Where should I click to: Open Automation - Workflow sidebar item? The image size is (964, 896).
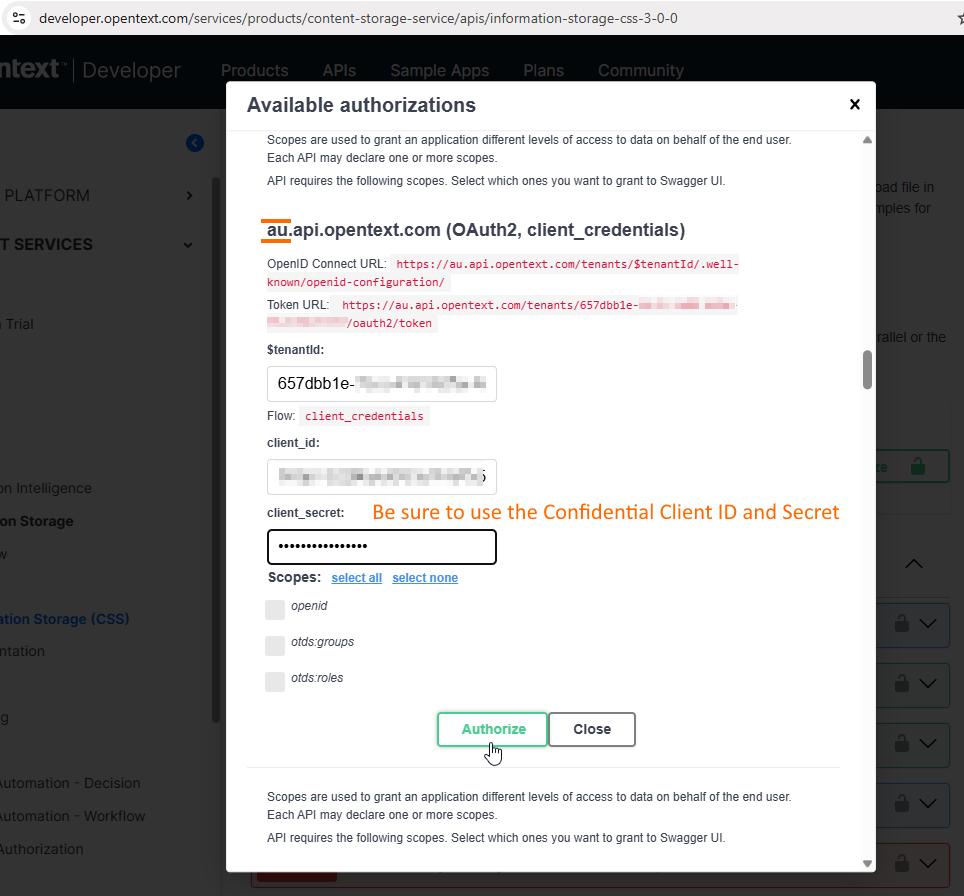[x=73, y=817]
